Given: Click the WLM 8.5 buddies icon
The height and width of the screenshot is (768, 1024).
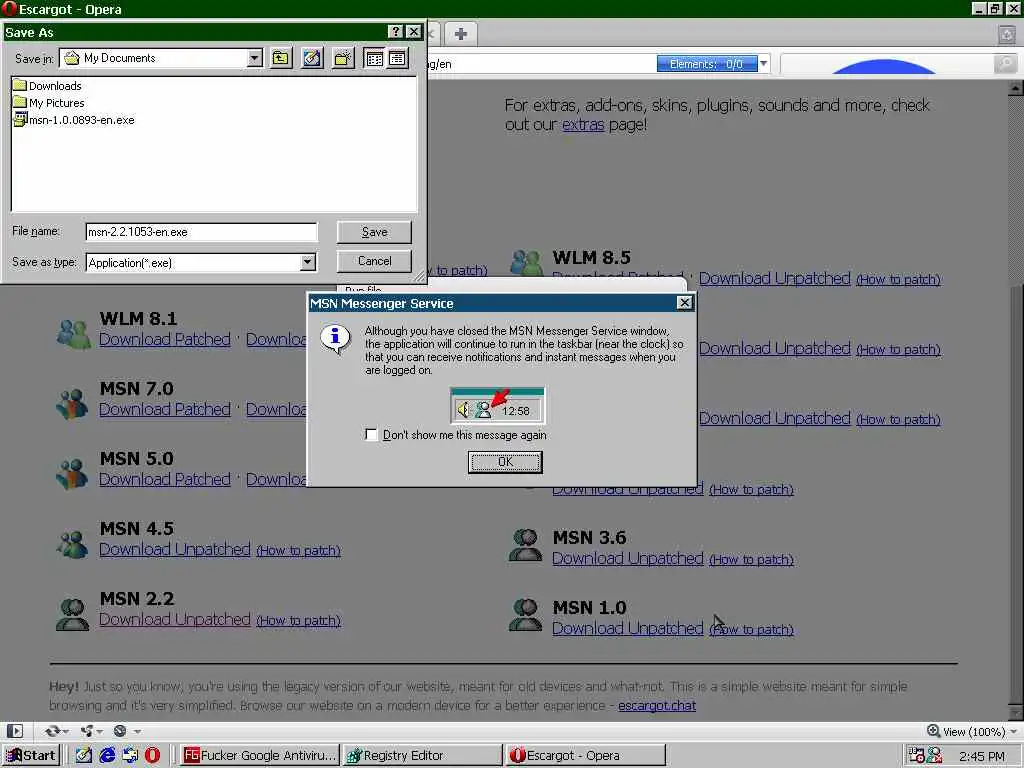Looking at the screenshot, I should 526,263.
